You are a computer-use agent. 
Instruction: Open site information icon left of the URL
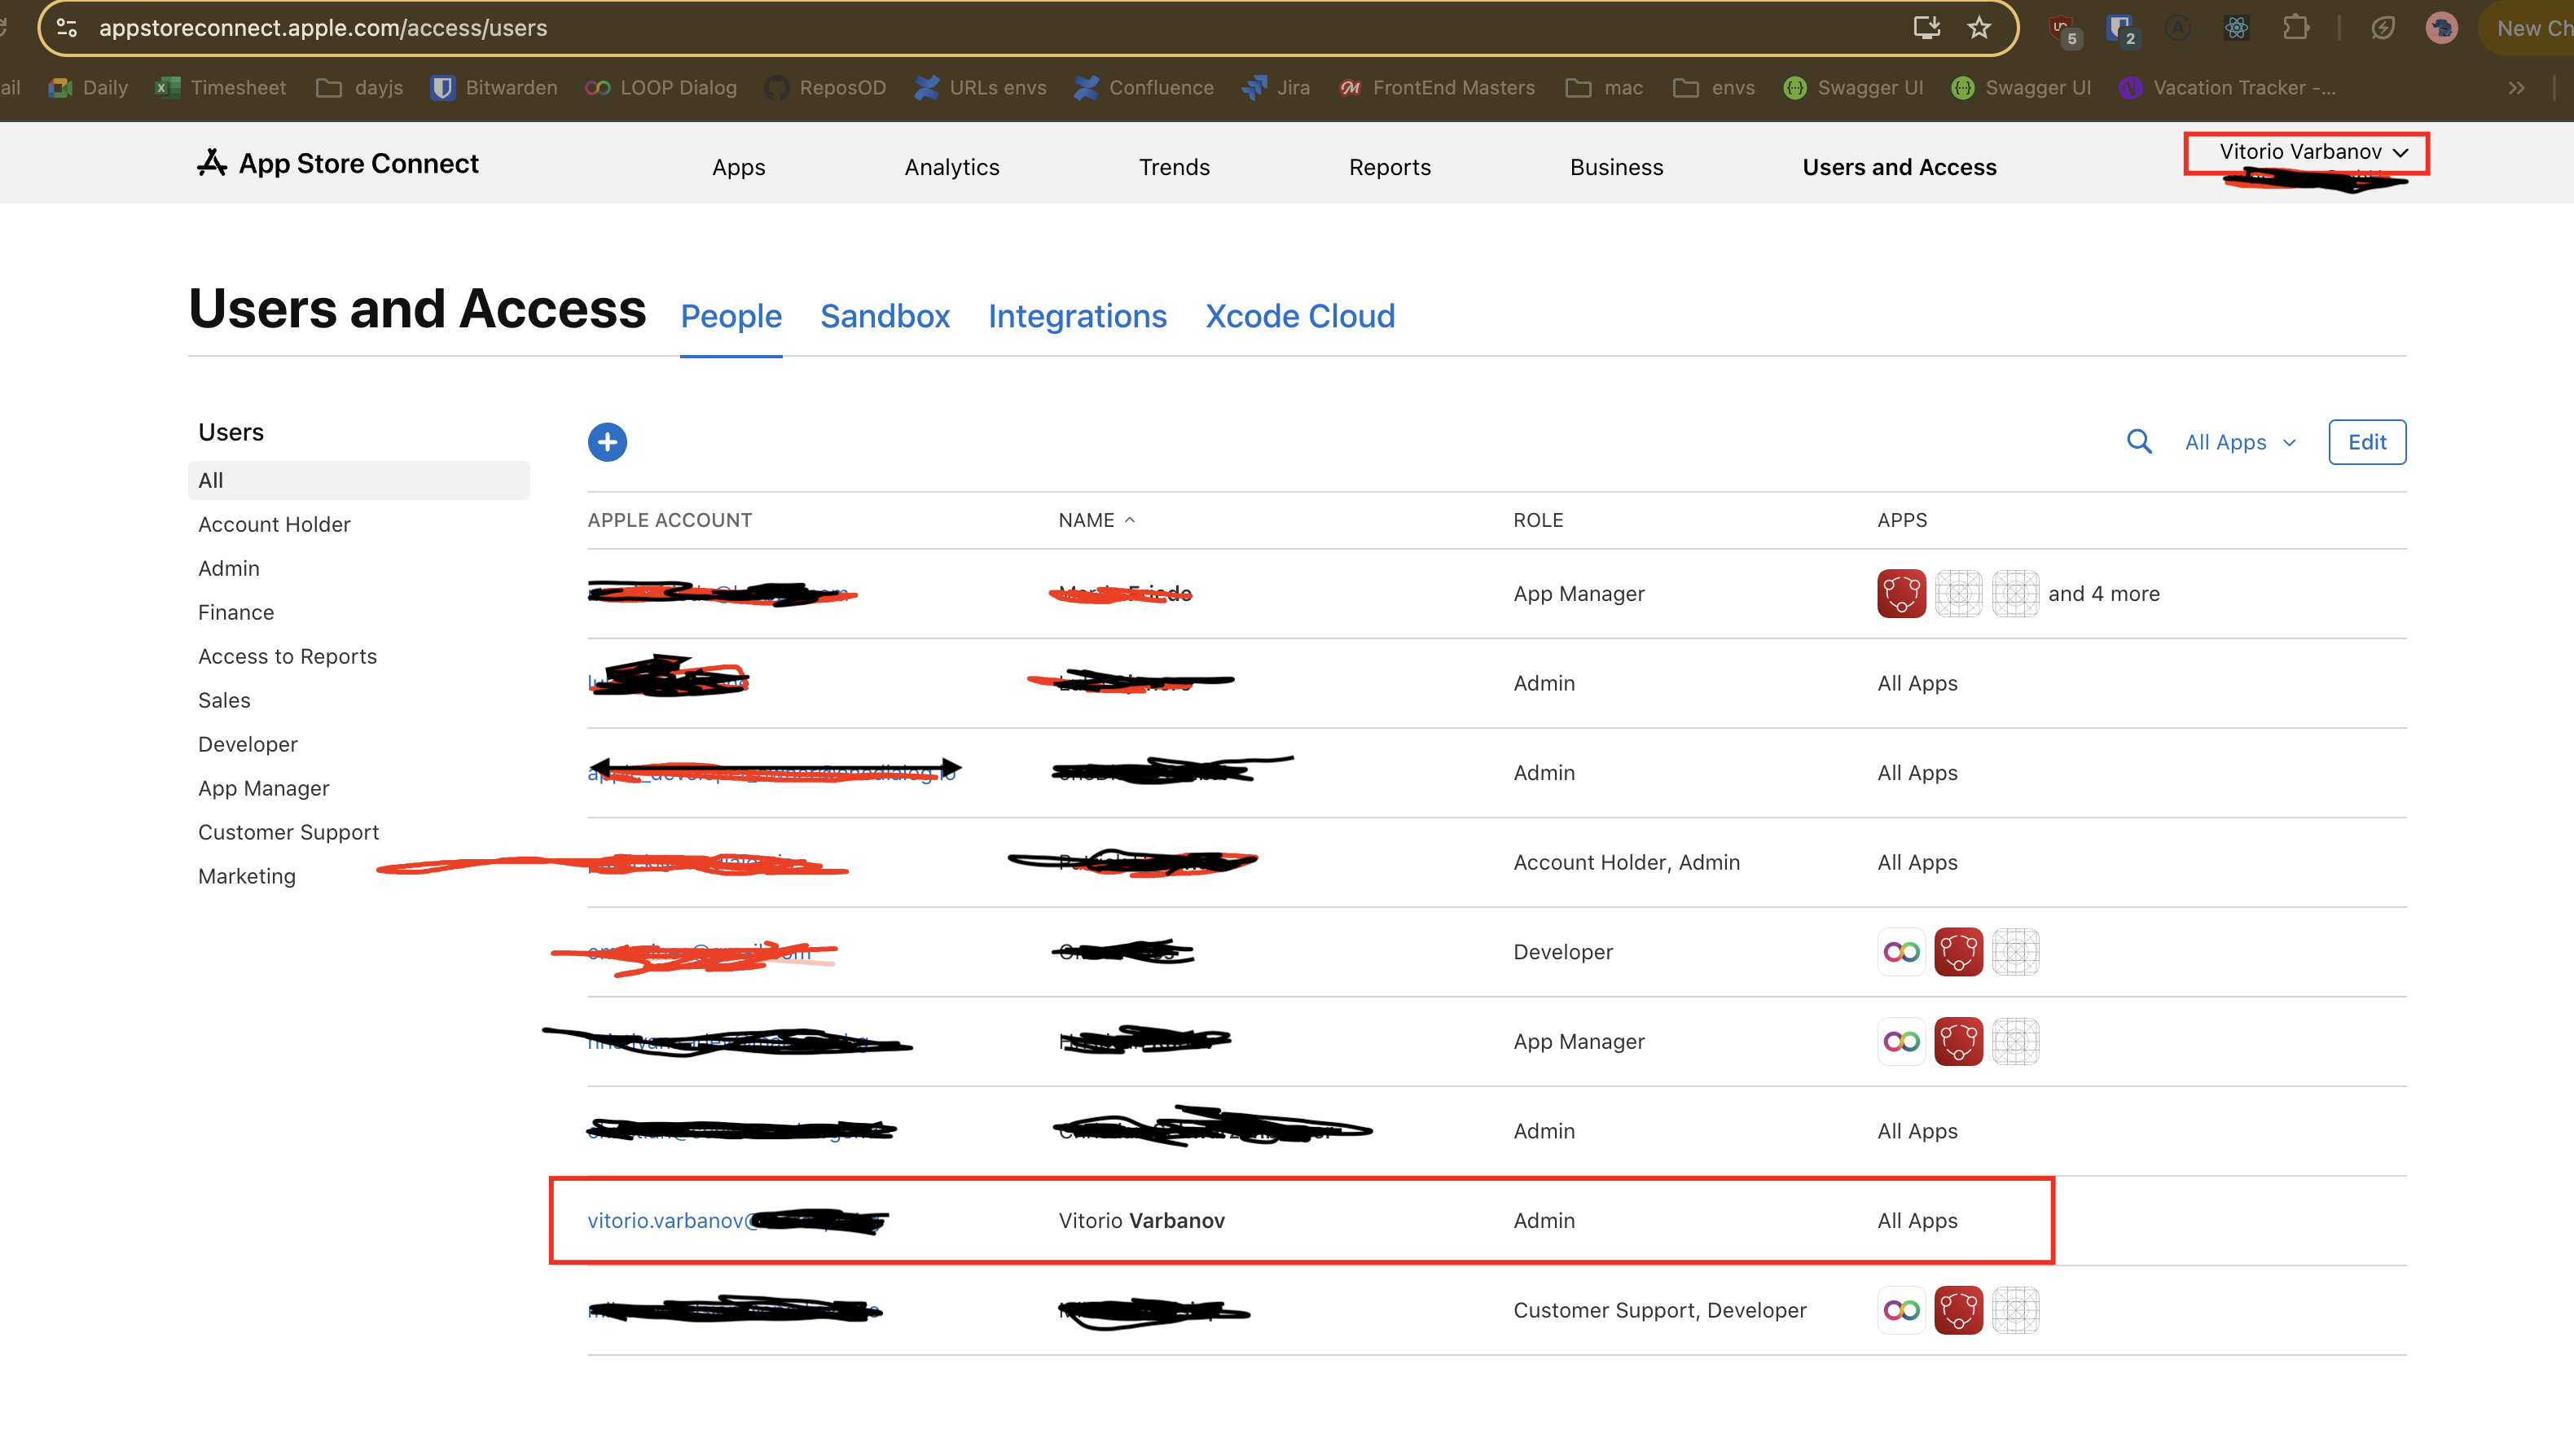click(x=67, y=28)
